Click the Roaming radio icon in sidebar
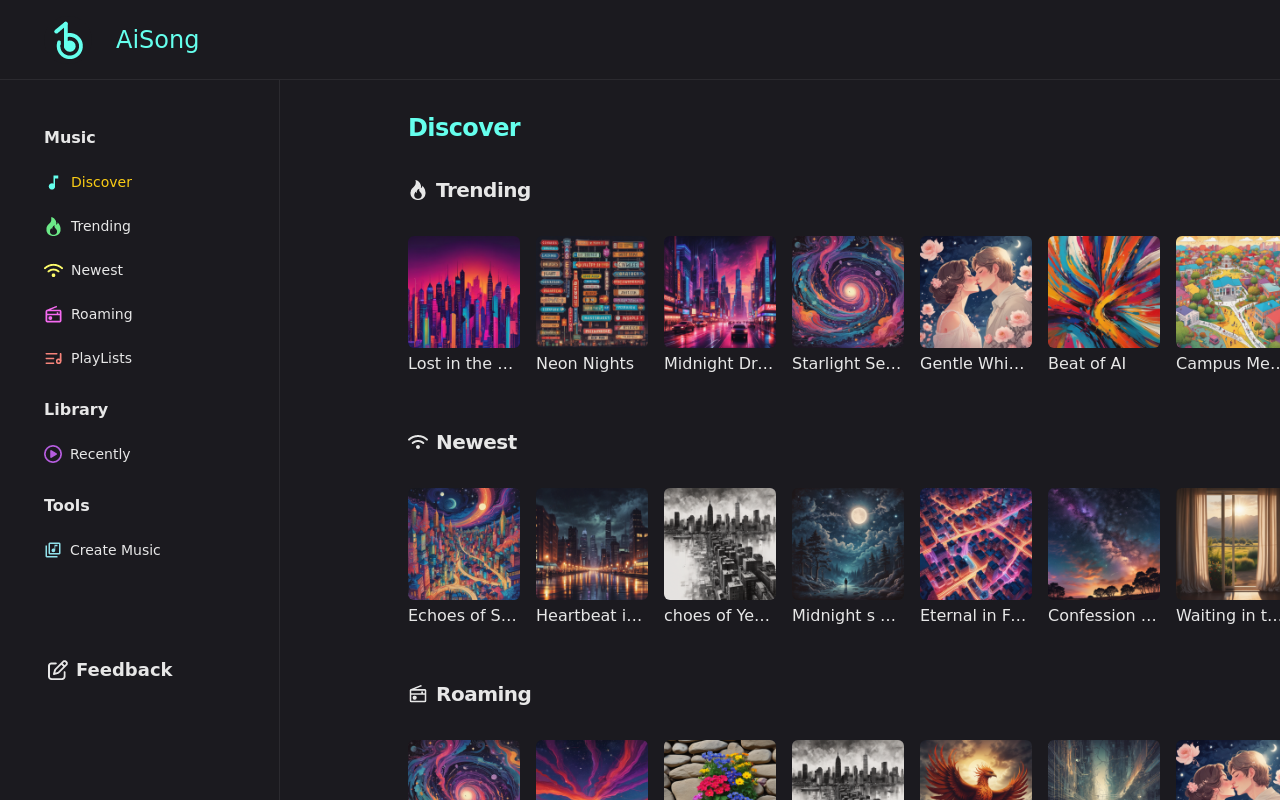This screenshot has height=800, width=1280. pyautogui.click(x=53, y=314)
